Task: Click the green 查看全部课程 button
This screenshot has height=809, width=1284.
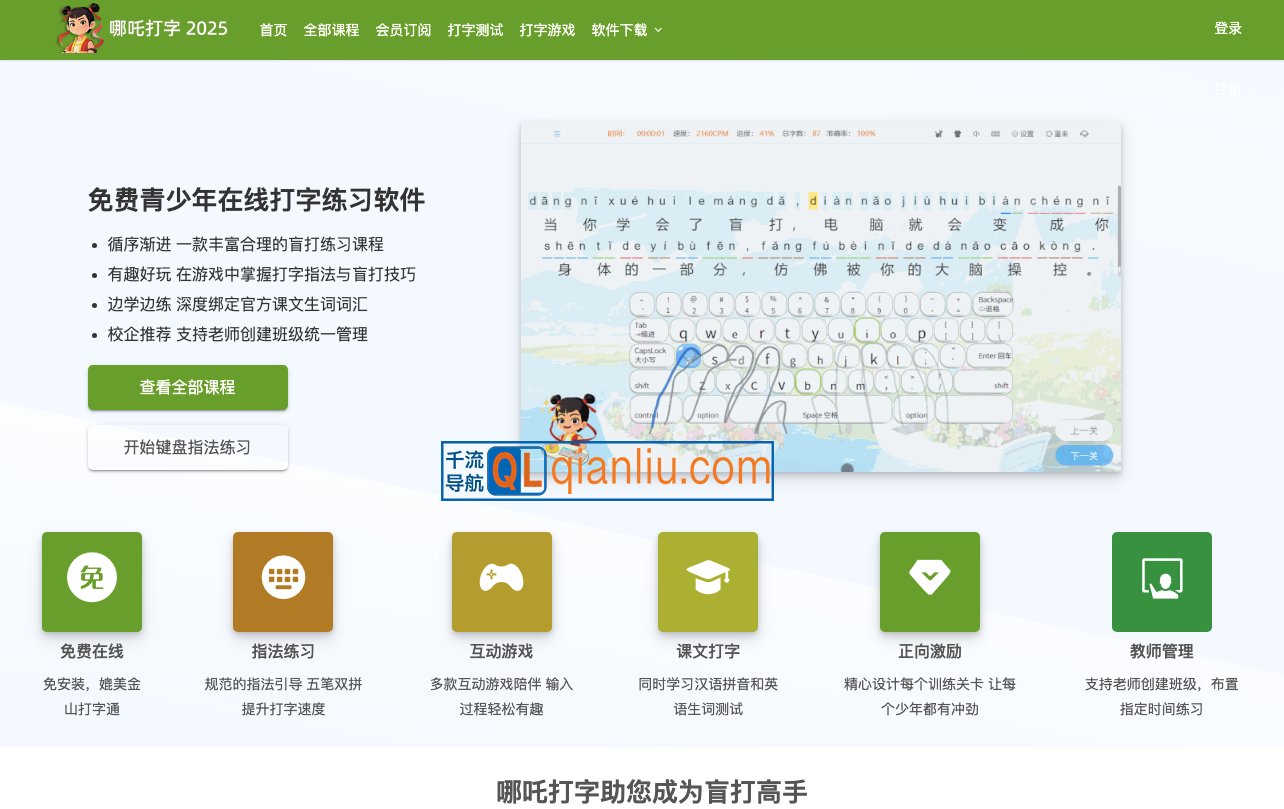Action: 187,387
